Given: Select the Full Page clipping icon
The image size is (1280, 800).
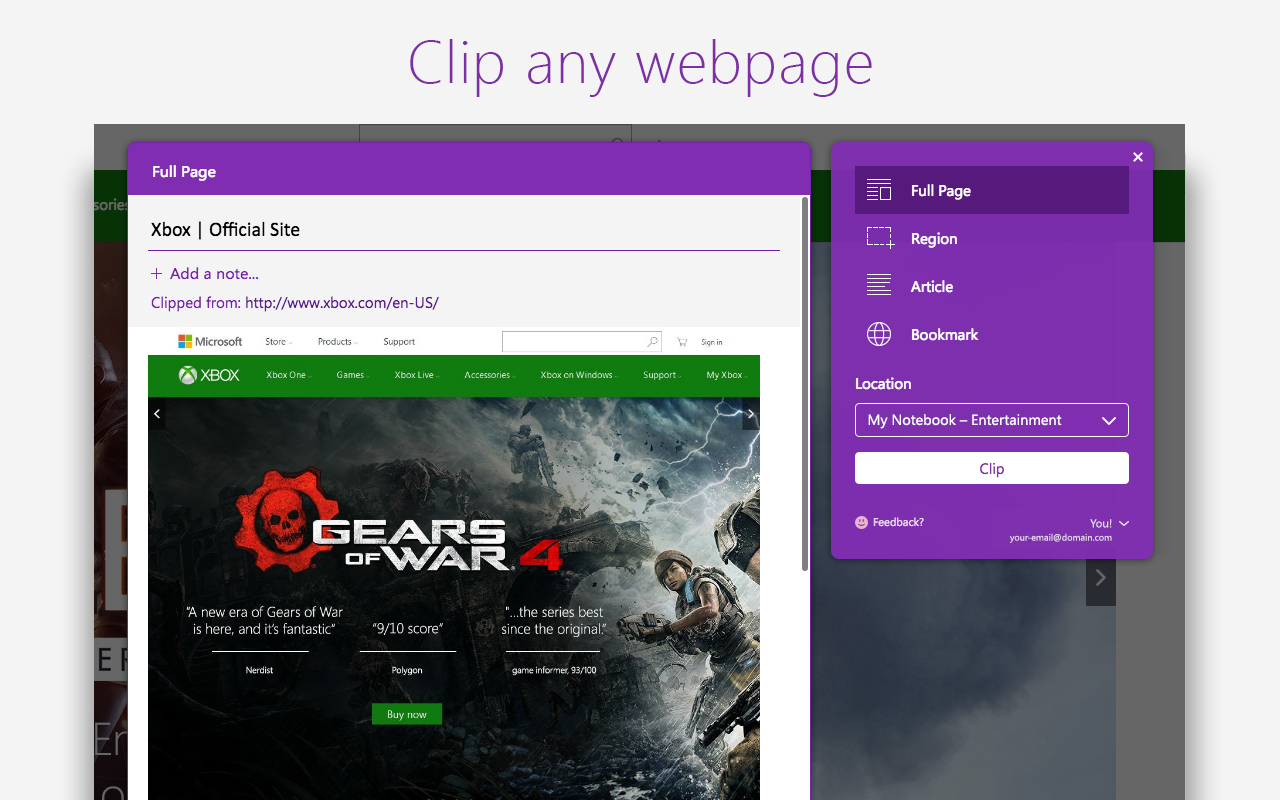Looking at the screenshot, I should pyautogui.click(x=878, y=190).
